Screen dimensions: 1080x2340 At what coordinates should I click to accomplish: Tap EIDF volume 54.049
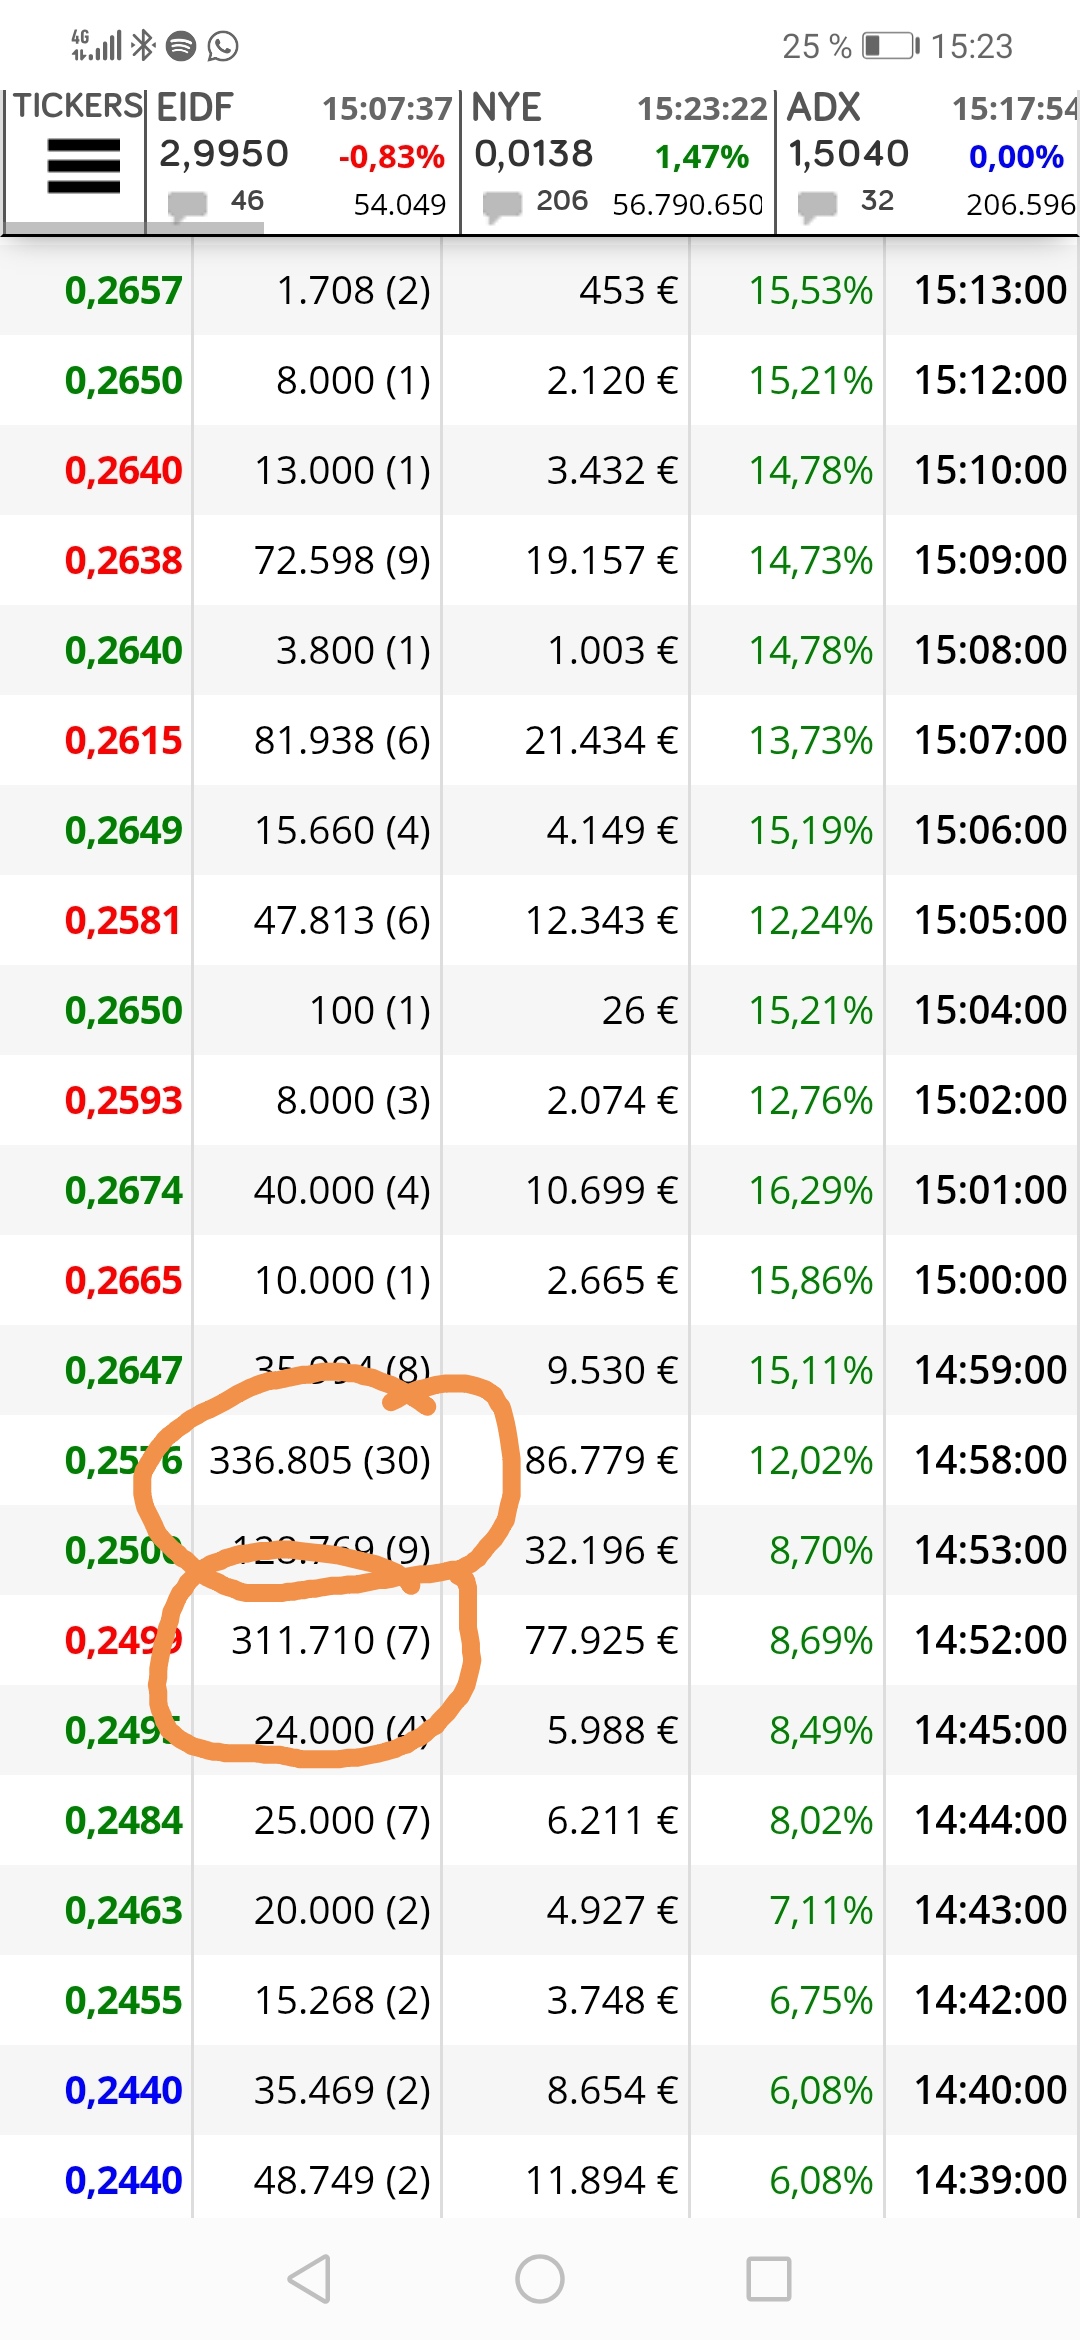[x=400, y=205]
